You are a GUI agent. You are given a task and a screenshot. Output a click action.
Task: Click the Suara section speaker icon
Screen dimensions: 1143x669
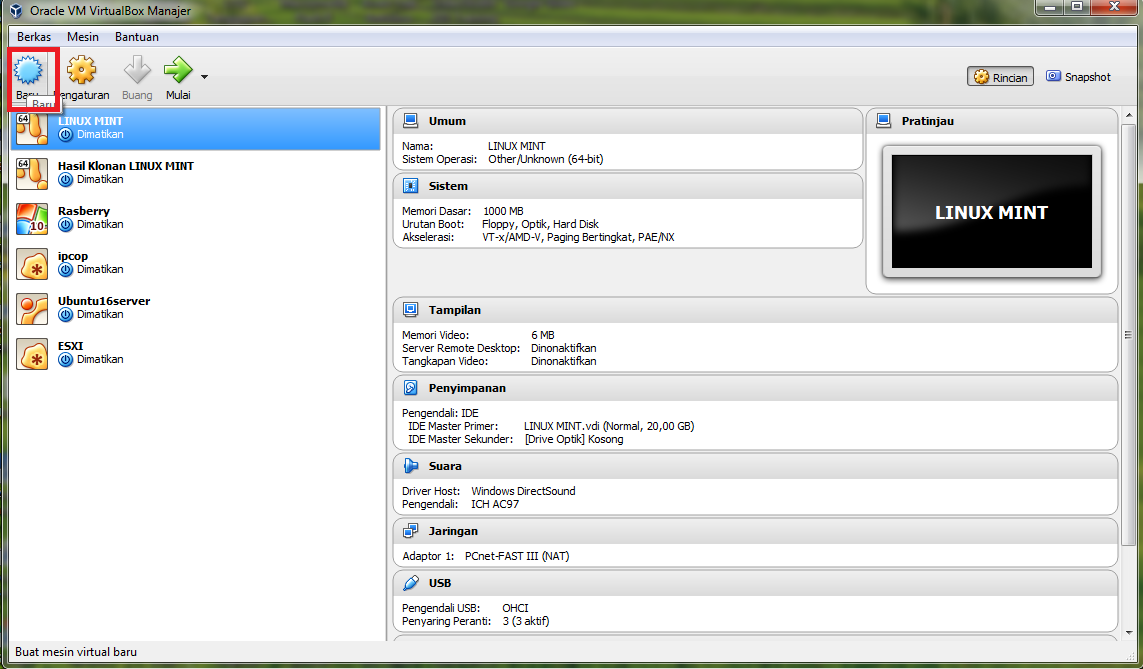410,466
